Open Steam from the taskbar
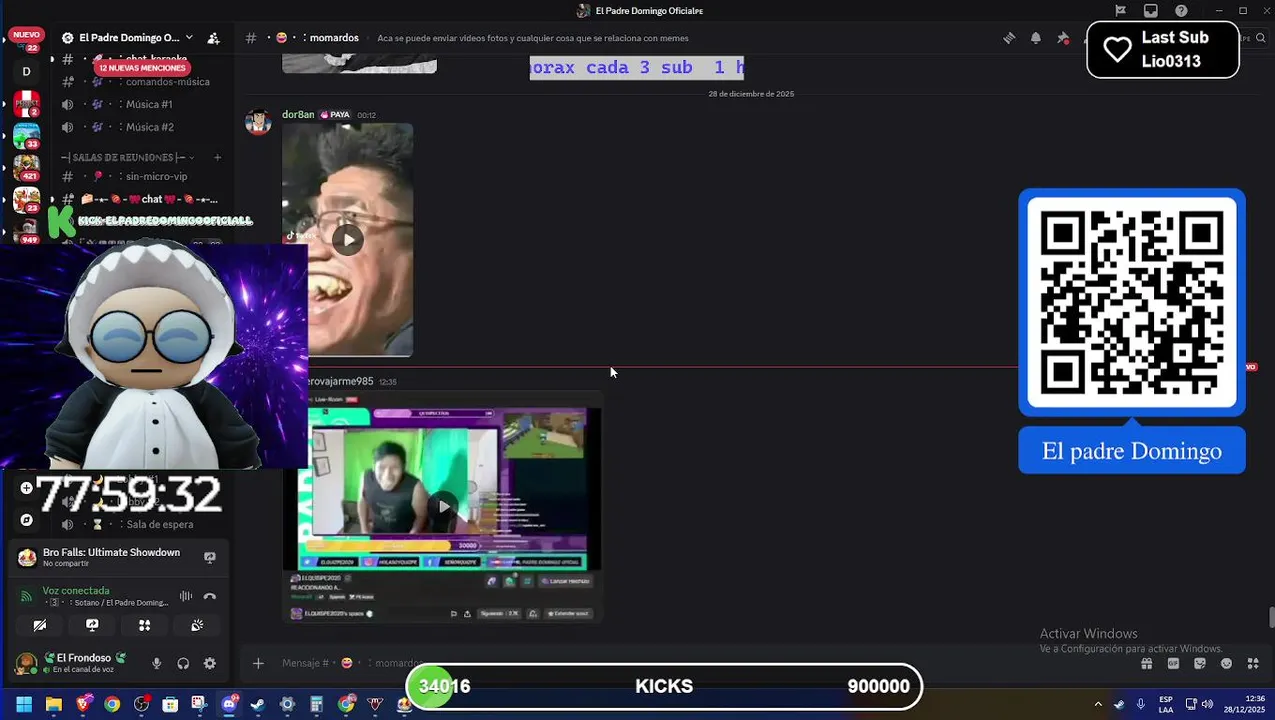 point(258,704)
